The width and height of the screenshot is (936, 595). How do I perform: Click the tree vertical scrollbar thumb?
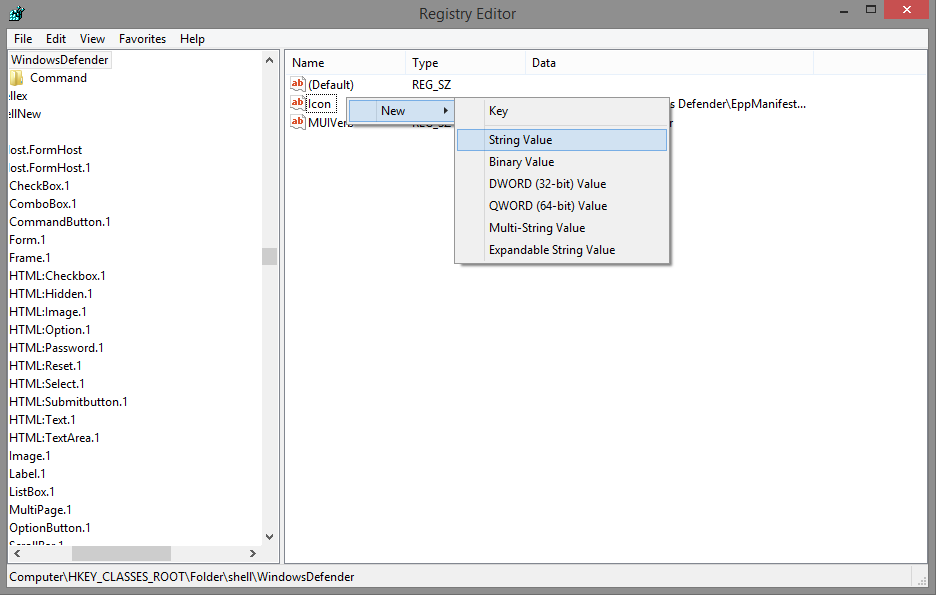pyautogui.click(x=269, y=256)
